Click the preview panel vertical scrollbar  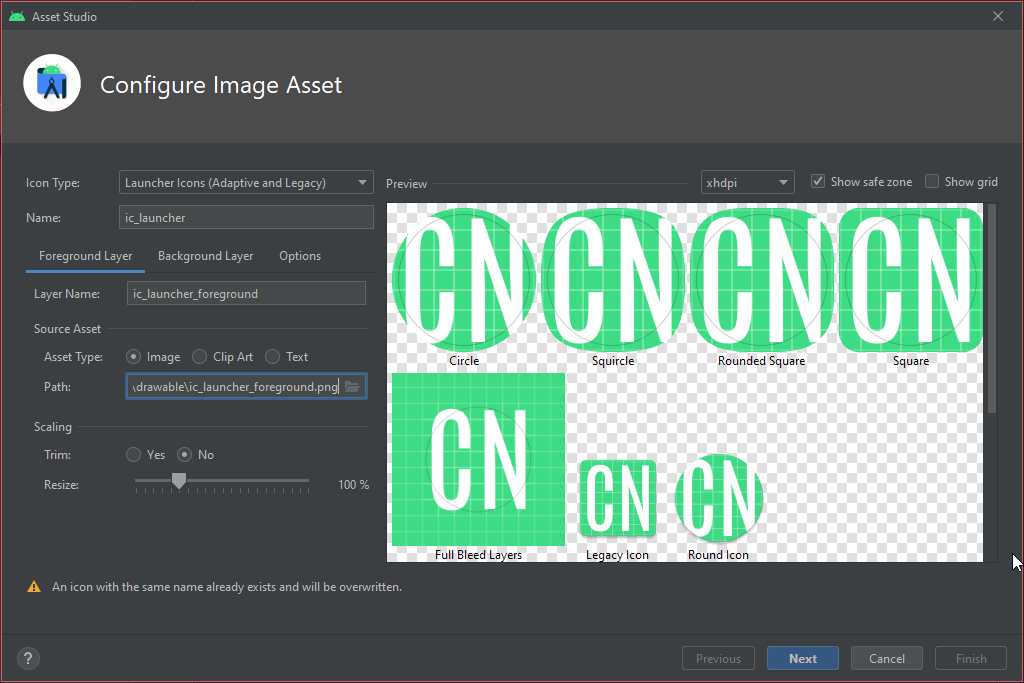point(992,309)
